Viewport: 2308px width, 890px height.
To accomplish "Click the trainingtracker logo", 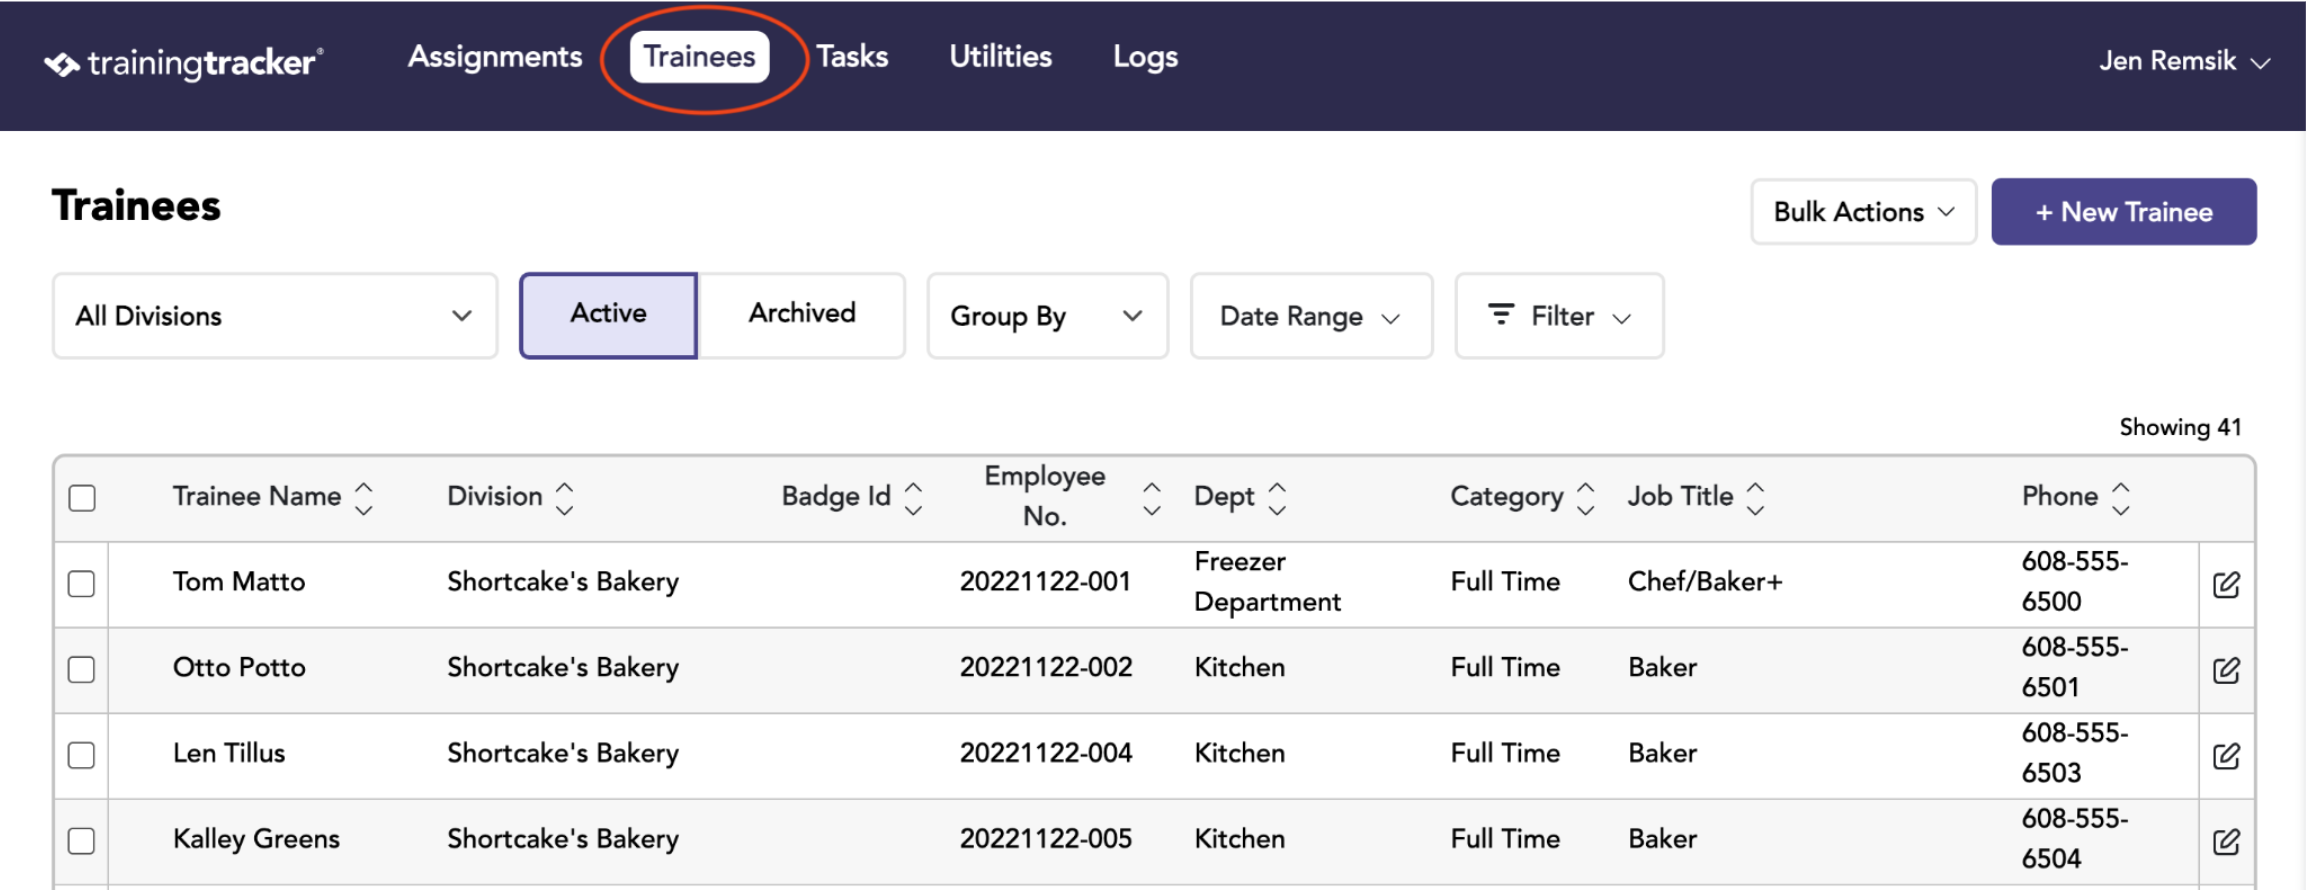I will point(184,63).
